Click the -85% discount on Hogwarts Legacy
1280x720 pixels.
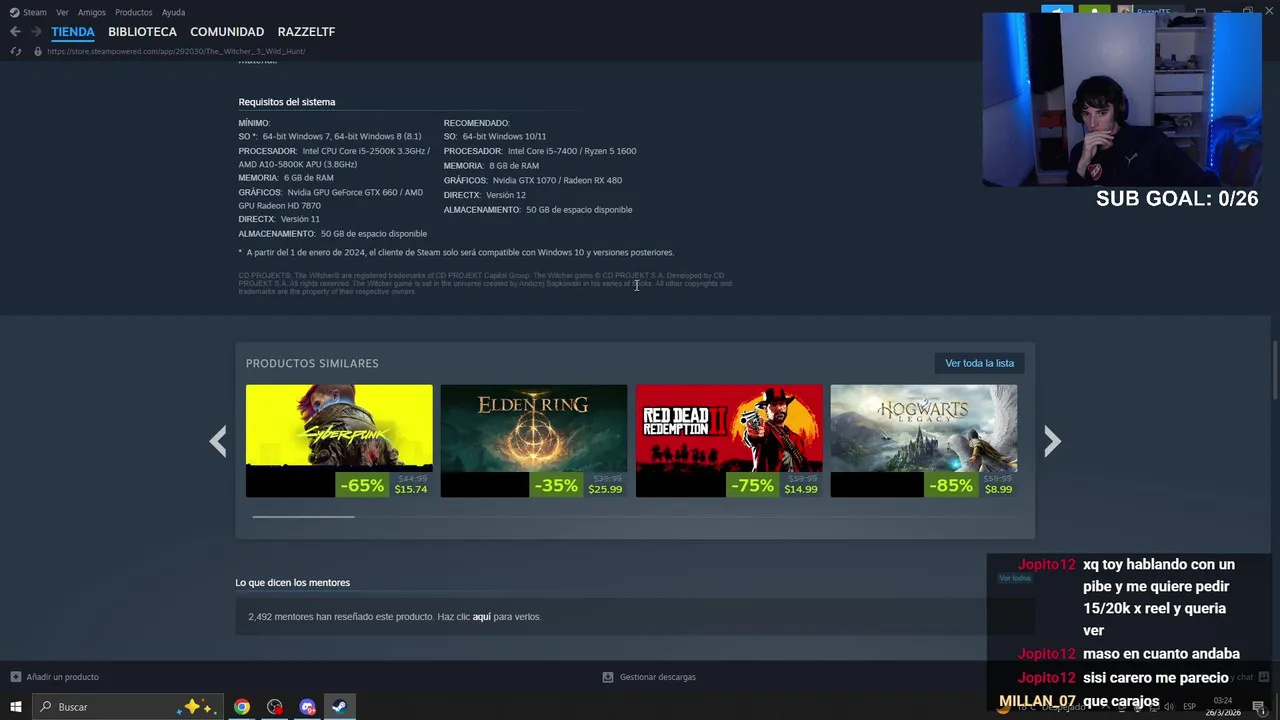[x=950, y=486]
